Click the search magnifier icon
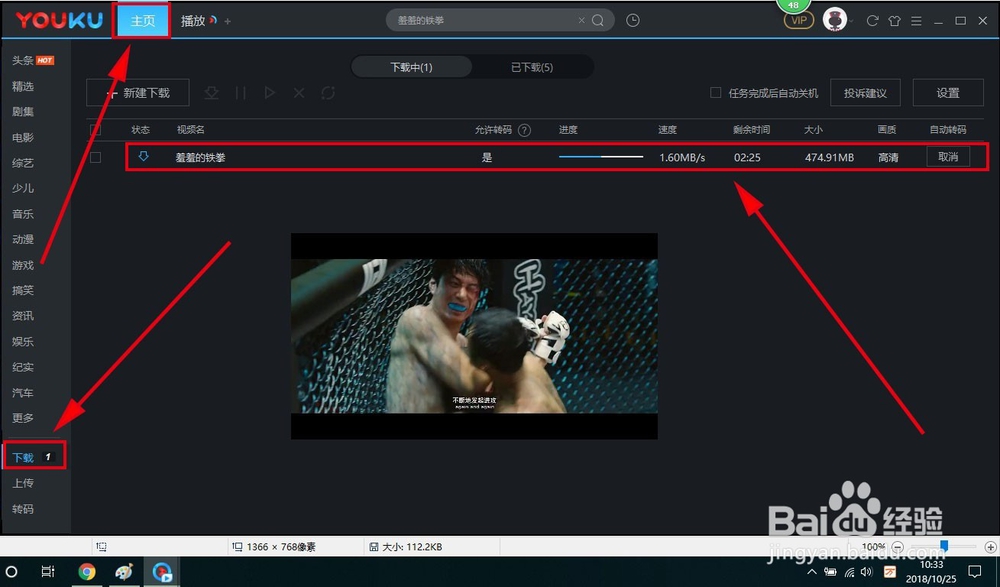This screenshot has height=587, width=1000. (x=598, y=20)
